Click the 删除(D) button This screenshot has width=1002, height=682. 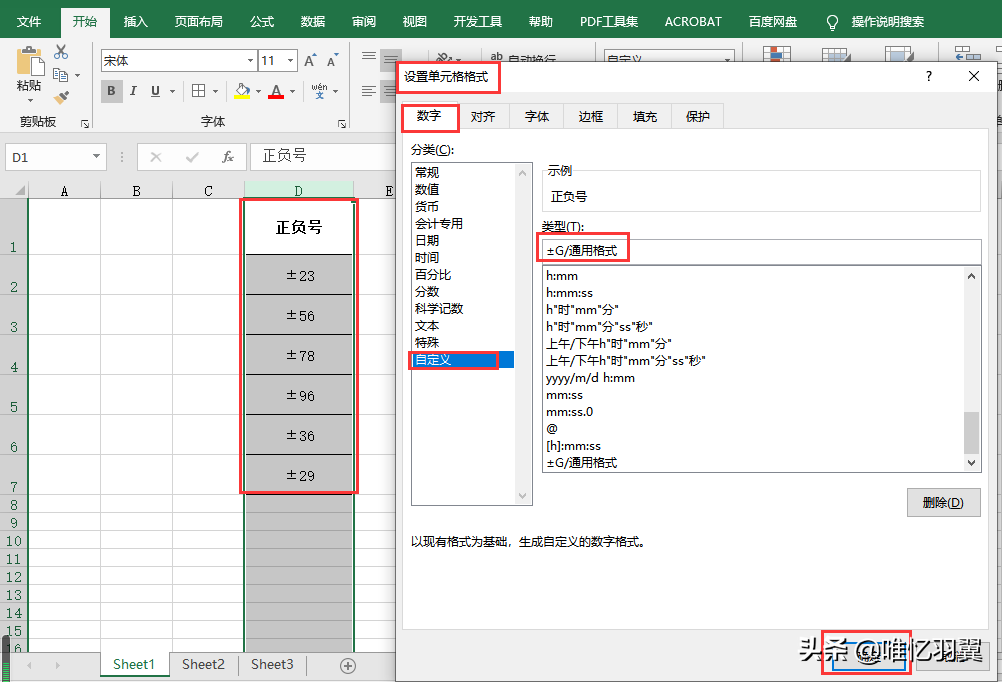coord(943,502)
